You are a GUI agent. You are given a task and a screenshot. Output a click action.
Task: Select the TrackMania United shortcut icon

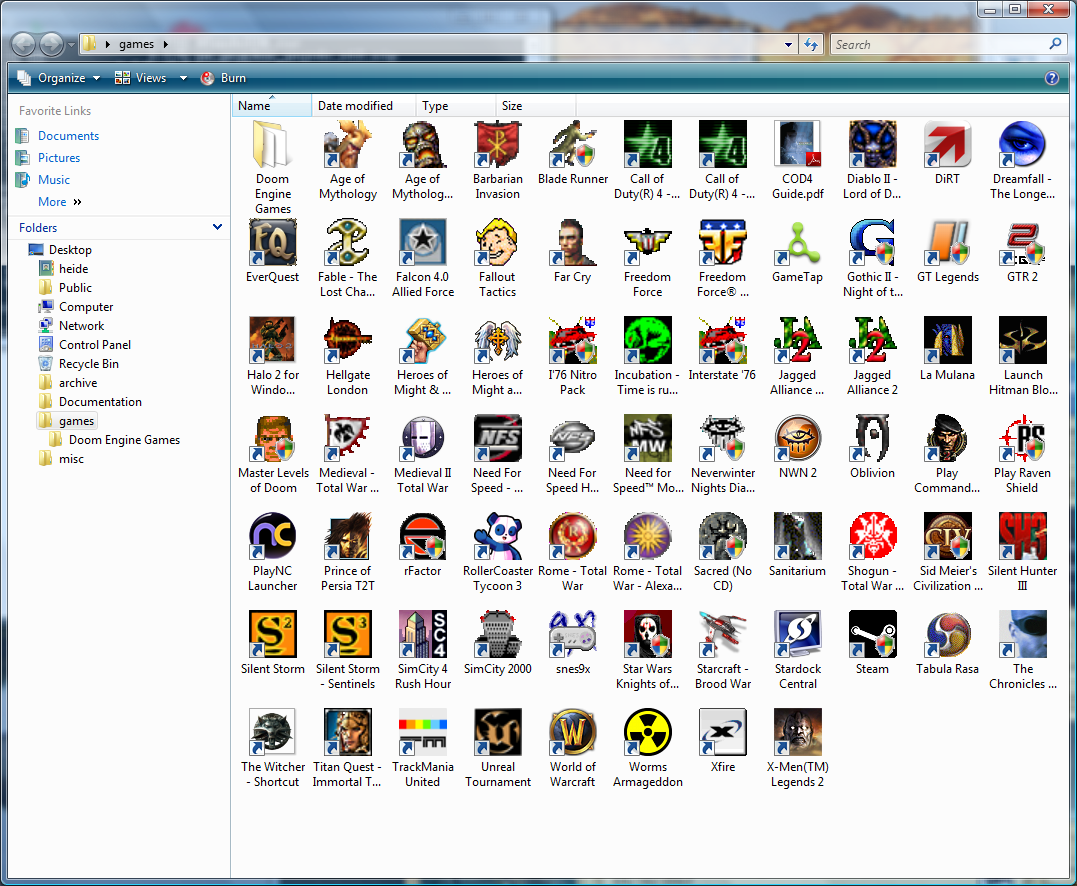coord(422,732)
